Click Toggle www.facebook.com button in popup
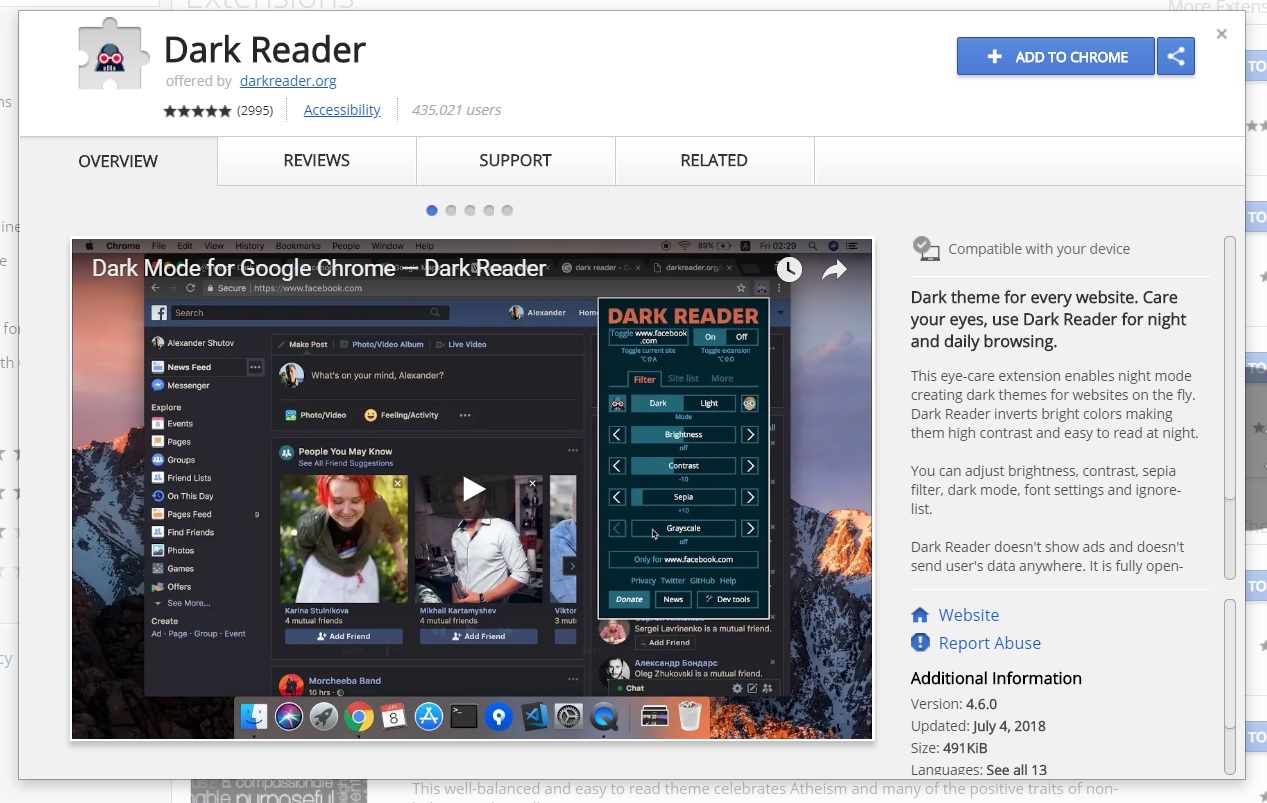This screenshot has width=1267, height=803. tap(649, 337)
